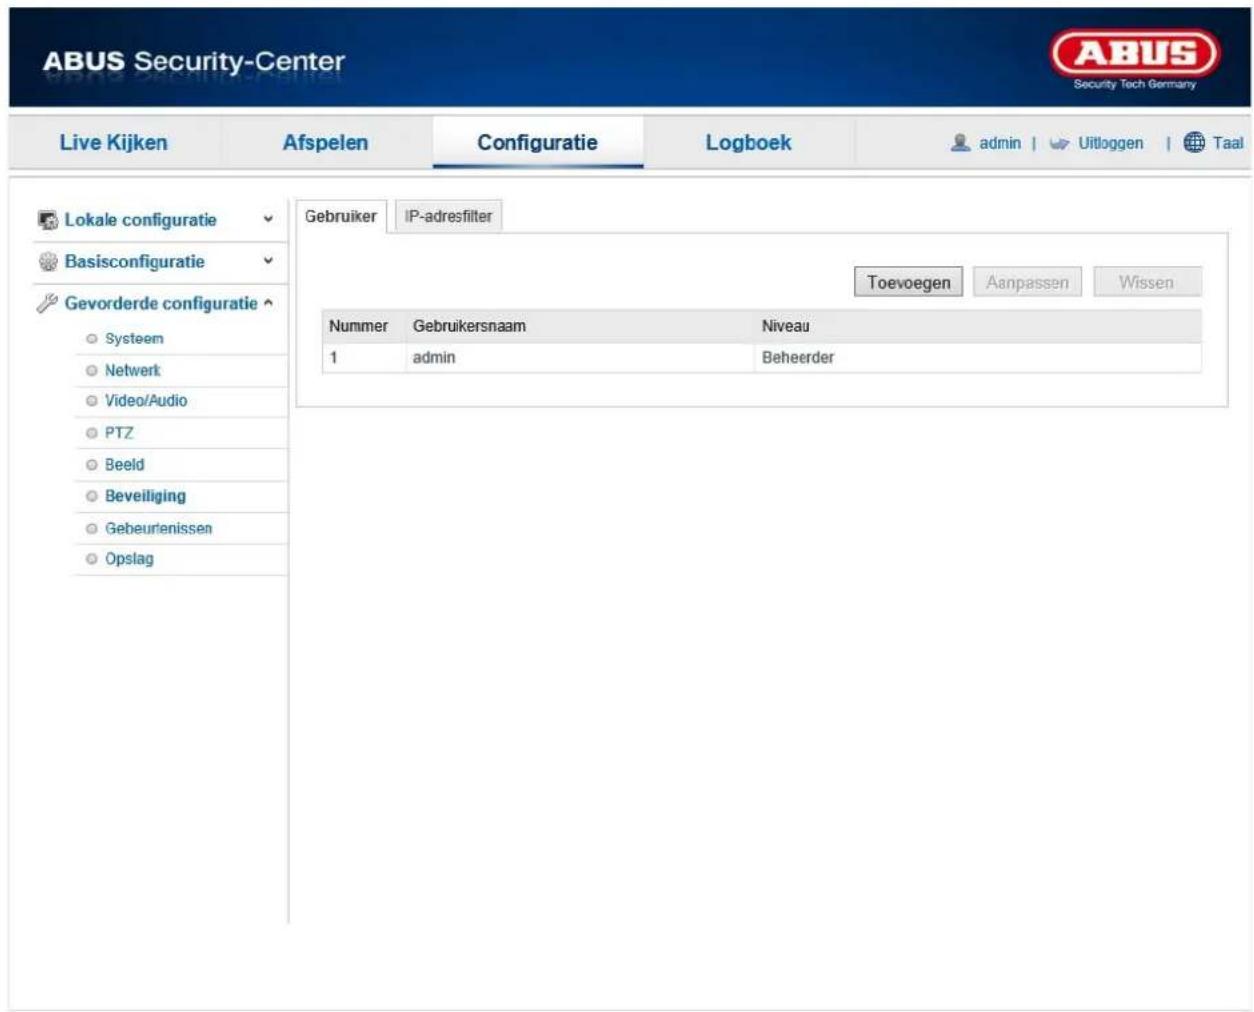1254x1012 pixels.
Task: Open the Opslag settings item
Action: [129, 559]
